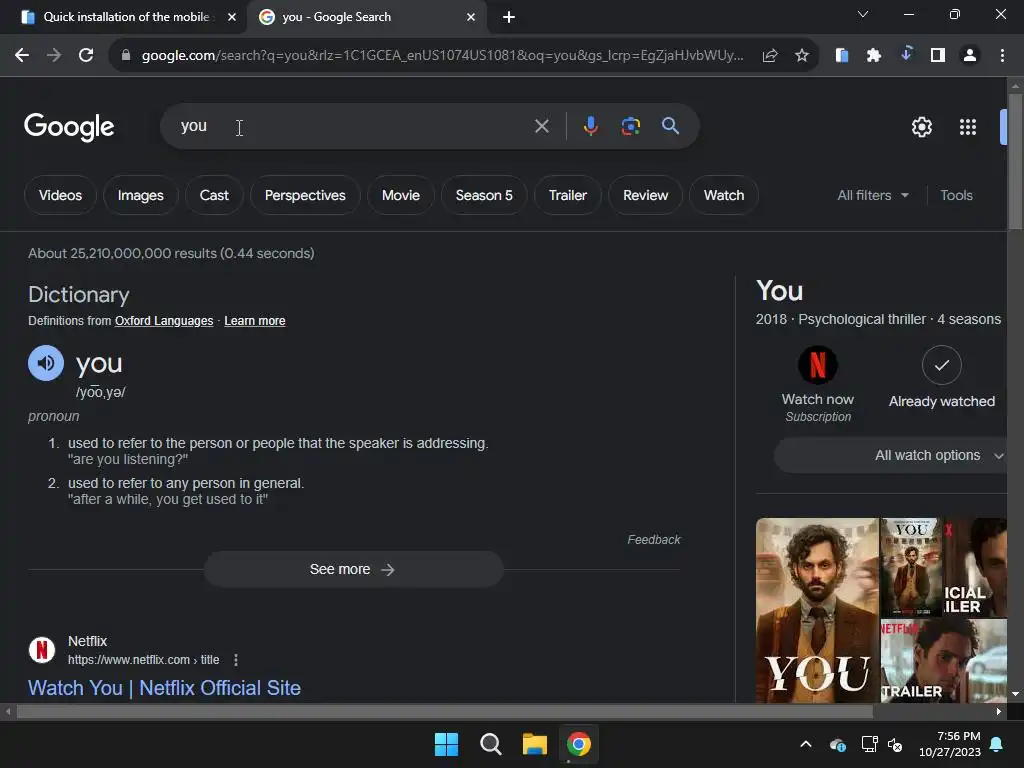Screen dimensions: 1024x768
Task: Share this page from address bar
Action: tap(770, 56)
